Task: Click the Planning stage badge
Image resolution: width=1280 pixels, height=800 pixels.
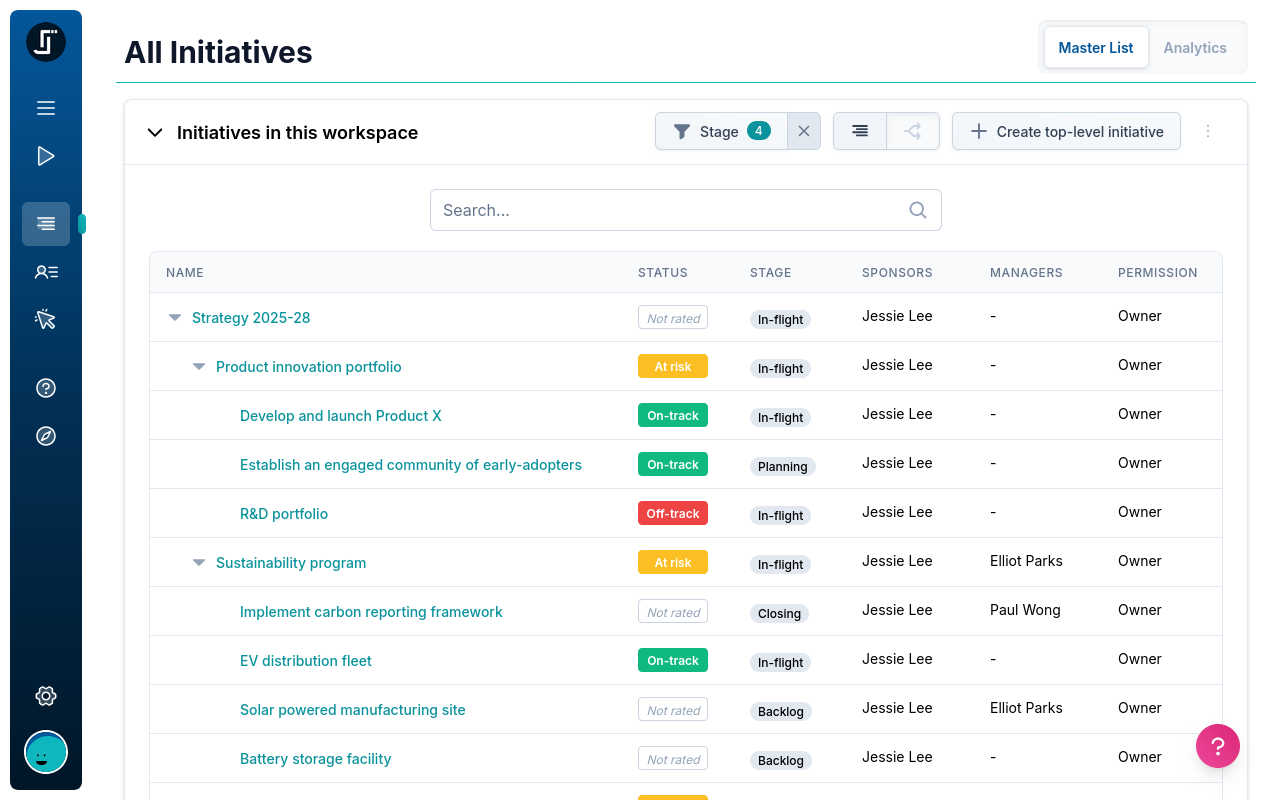Action: tap(783, 467)
